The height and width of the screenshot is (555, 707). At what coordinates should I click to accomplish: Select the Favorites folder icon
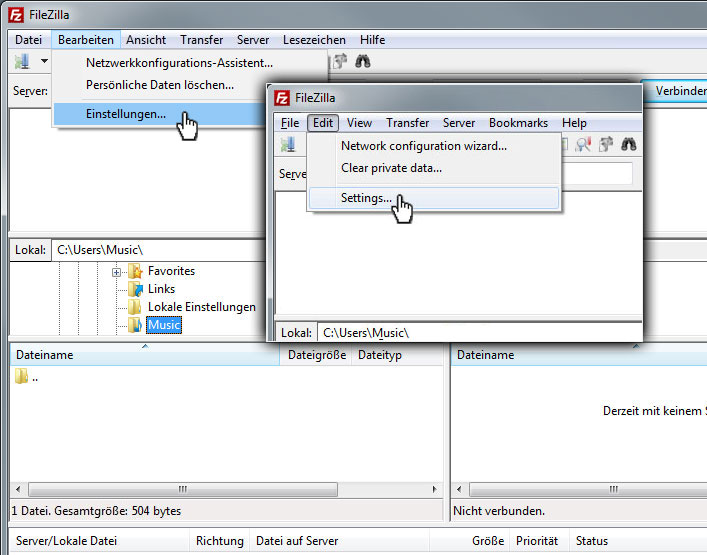pyautogui.click(x=135, y=271)
